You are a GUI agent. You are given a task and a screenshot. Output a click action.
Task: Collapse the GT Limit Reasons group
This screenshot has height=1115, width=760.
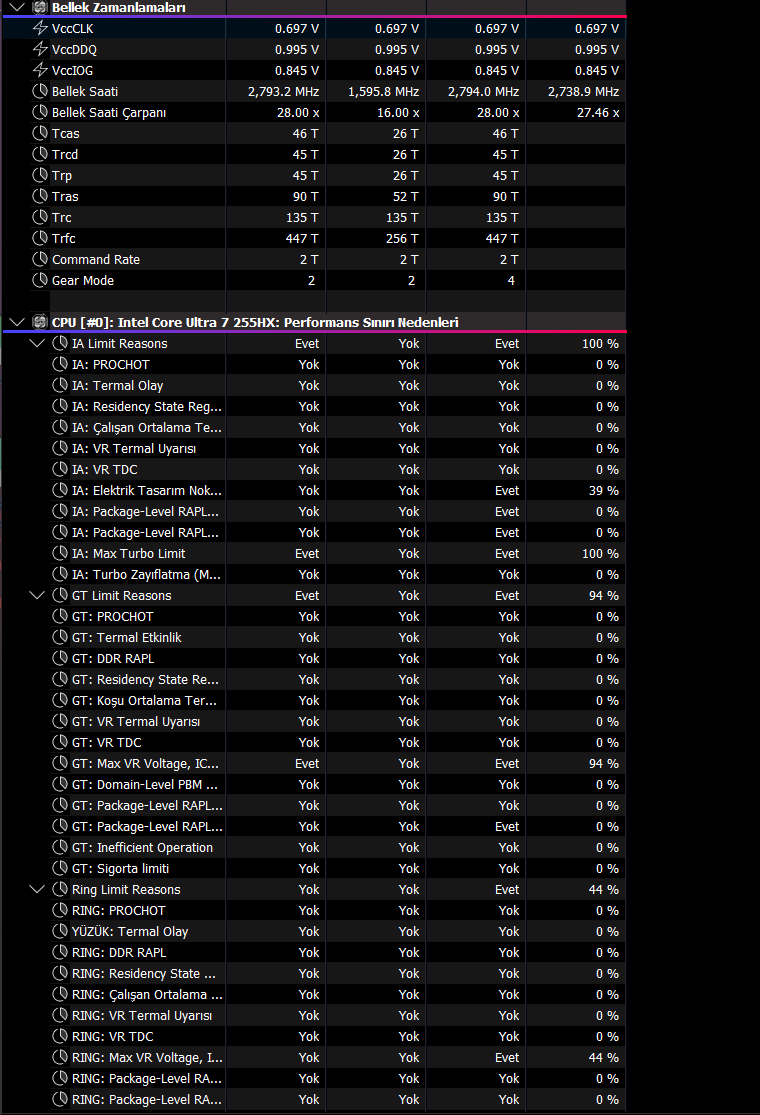(37, 595)
